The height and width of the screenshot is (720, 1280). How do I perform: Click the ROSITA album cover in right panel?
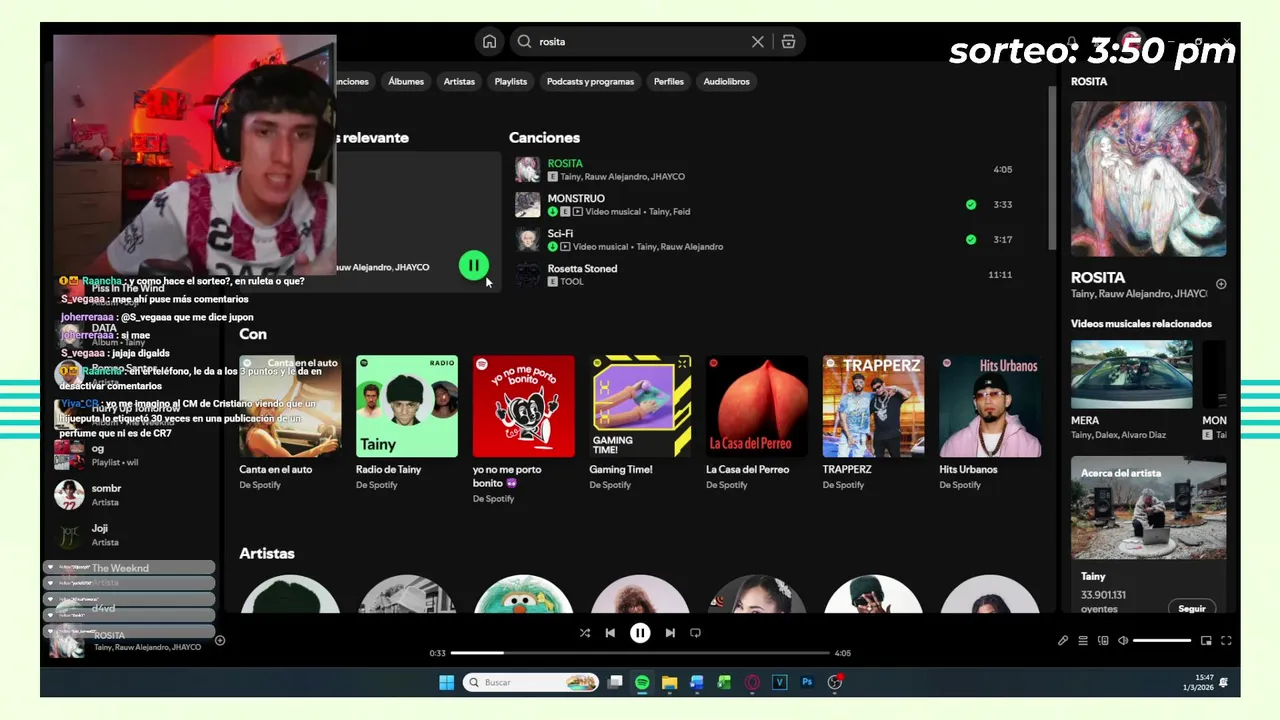(x=1148, y=179)
